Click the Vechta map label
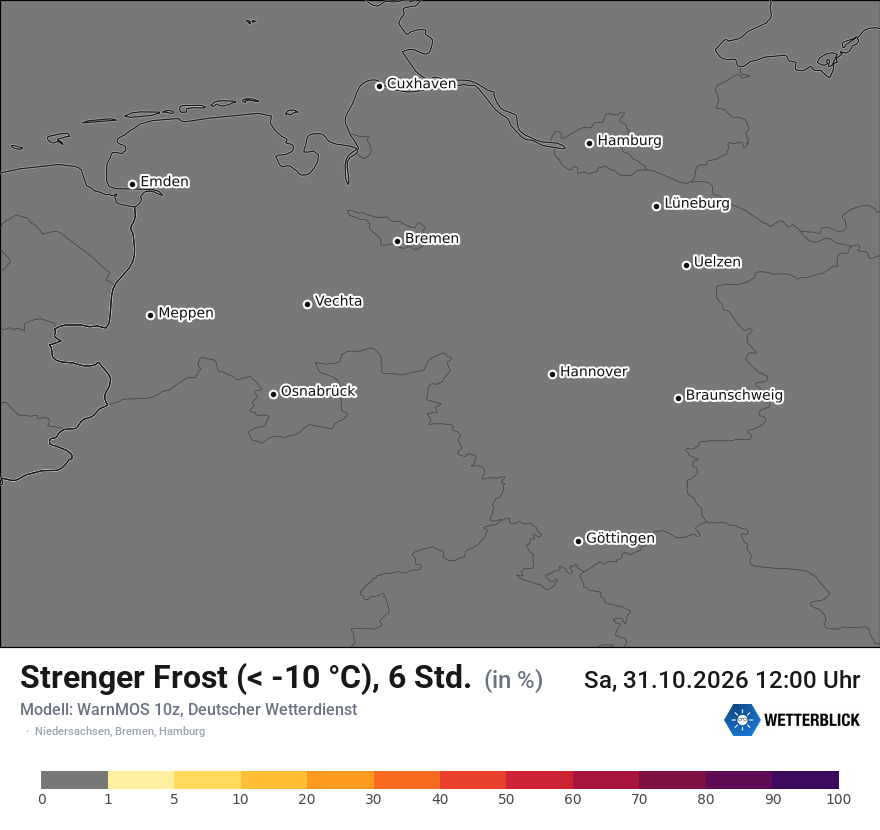 click(338, 301)
